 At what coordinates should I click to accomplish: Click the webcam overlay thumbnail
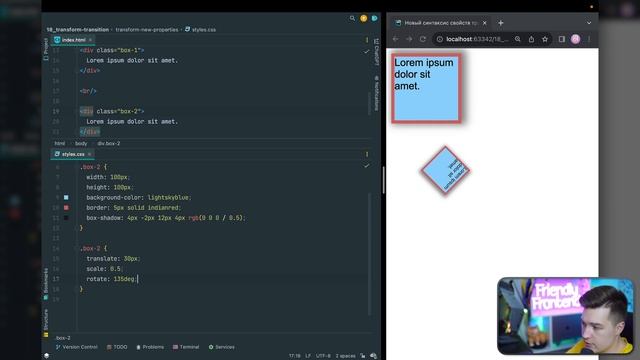(x=565, y=316)
